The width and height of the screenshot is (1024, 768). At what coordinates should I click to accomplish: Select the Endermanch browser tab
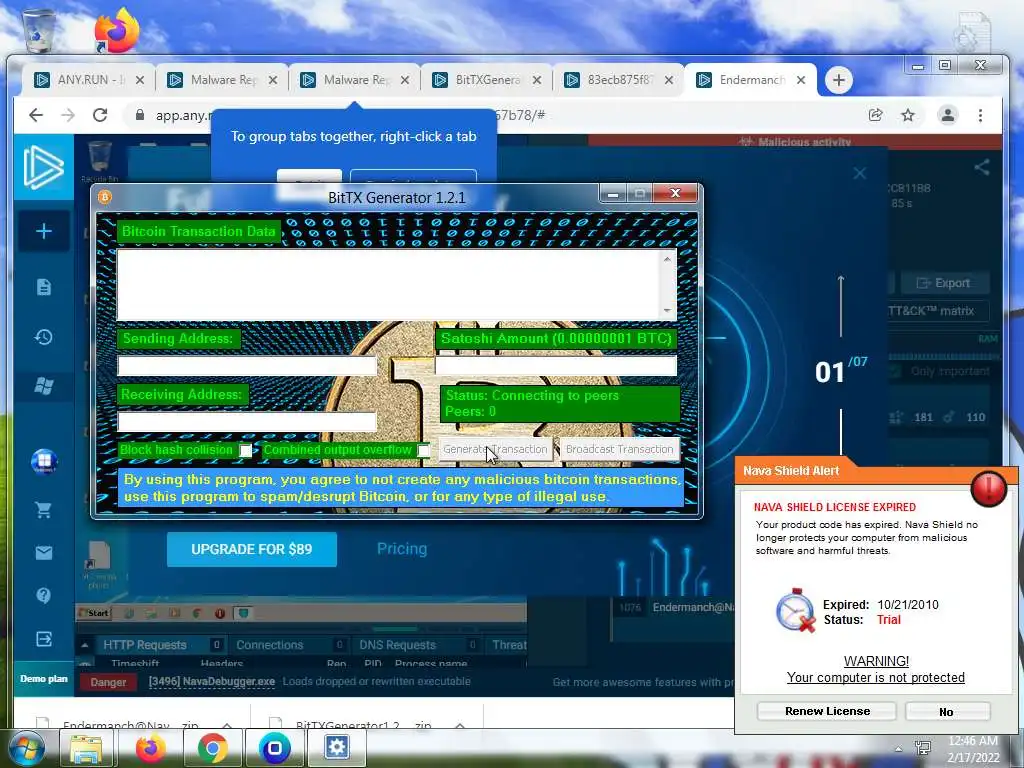pos(751,80)
